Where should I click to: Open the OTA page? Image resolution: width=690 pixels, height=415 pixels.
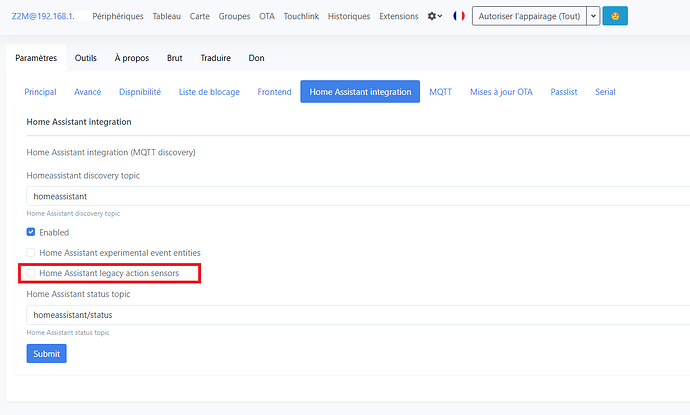pos(267,16)
